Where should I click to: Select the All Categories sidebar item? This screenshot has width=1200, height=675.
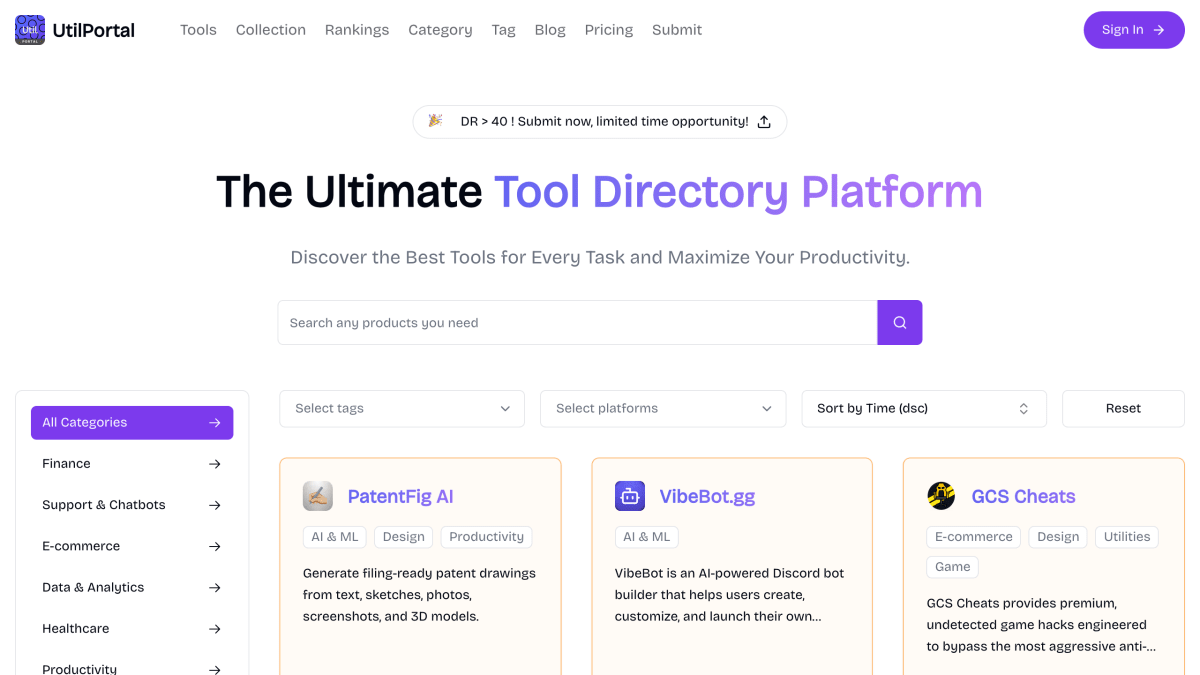point(132,423)
